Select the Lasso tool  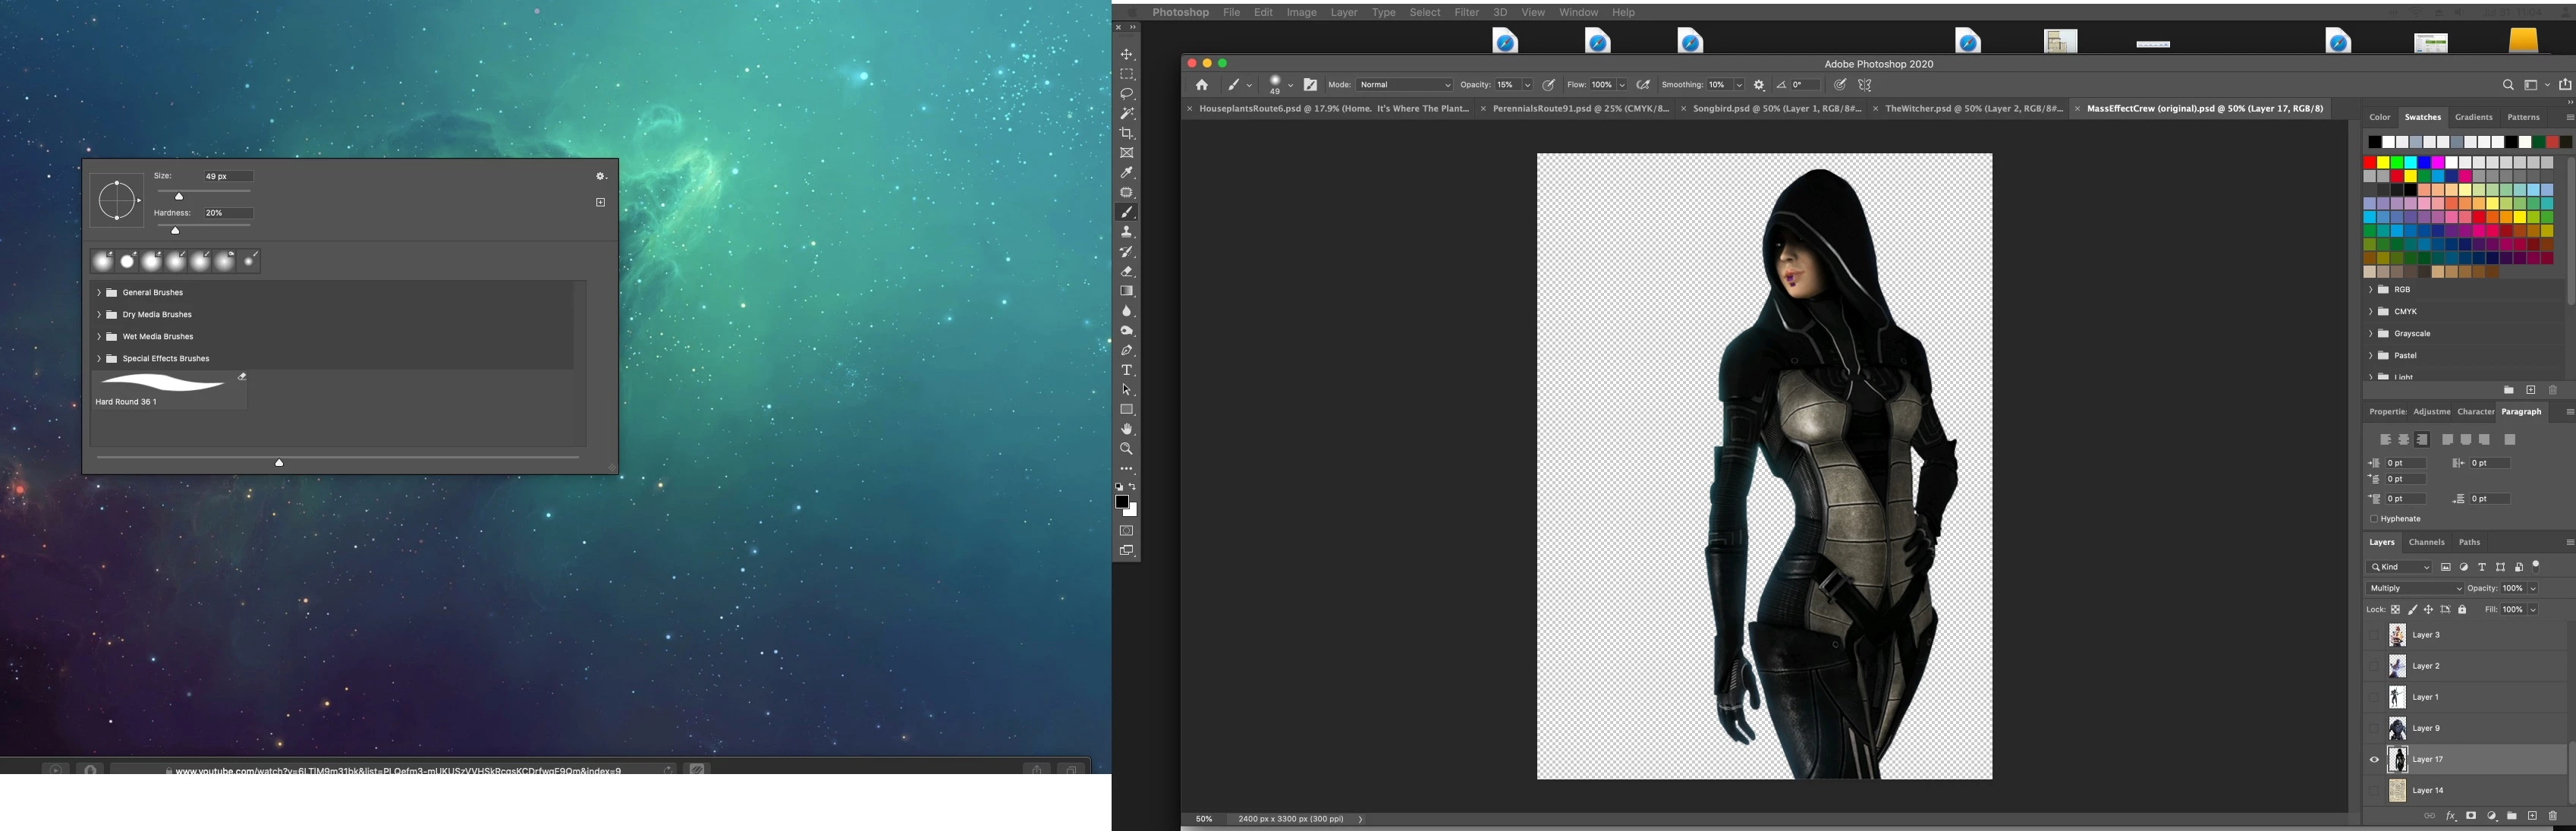point(1127,94)
